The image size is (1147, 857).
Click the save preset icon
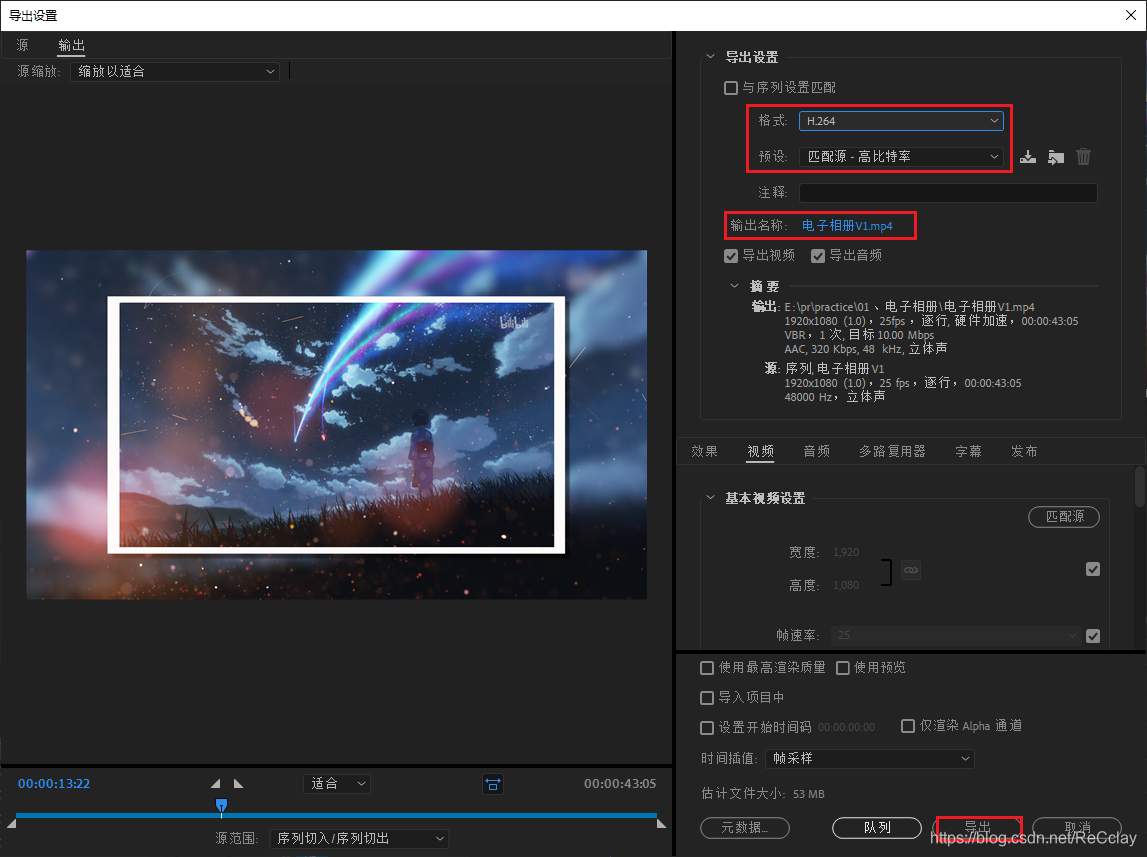click(1028, 156)
